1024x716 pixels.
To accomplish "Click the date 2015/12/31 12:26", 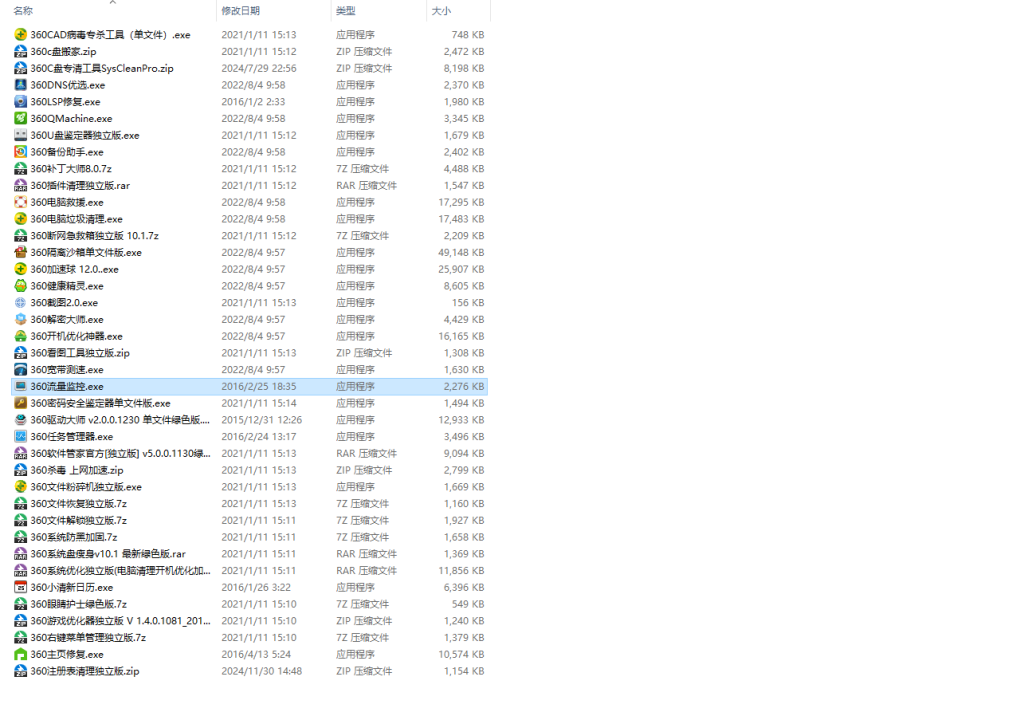I will point(261,420).
